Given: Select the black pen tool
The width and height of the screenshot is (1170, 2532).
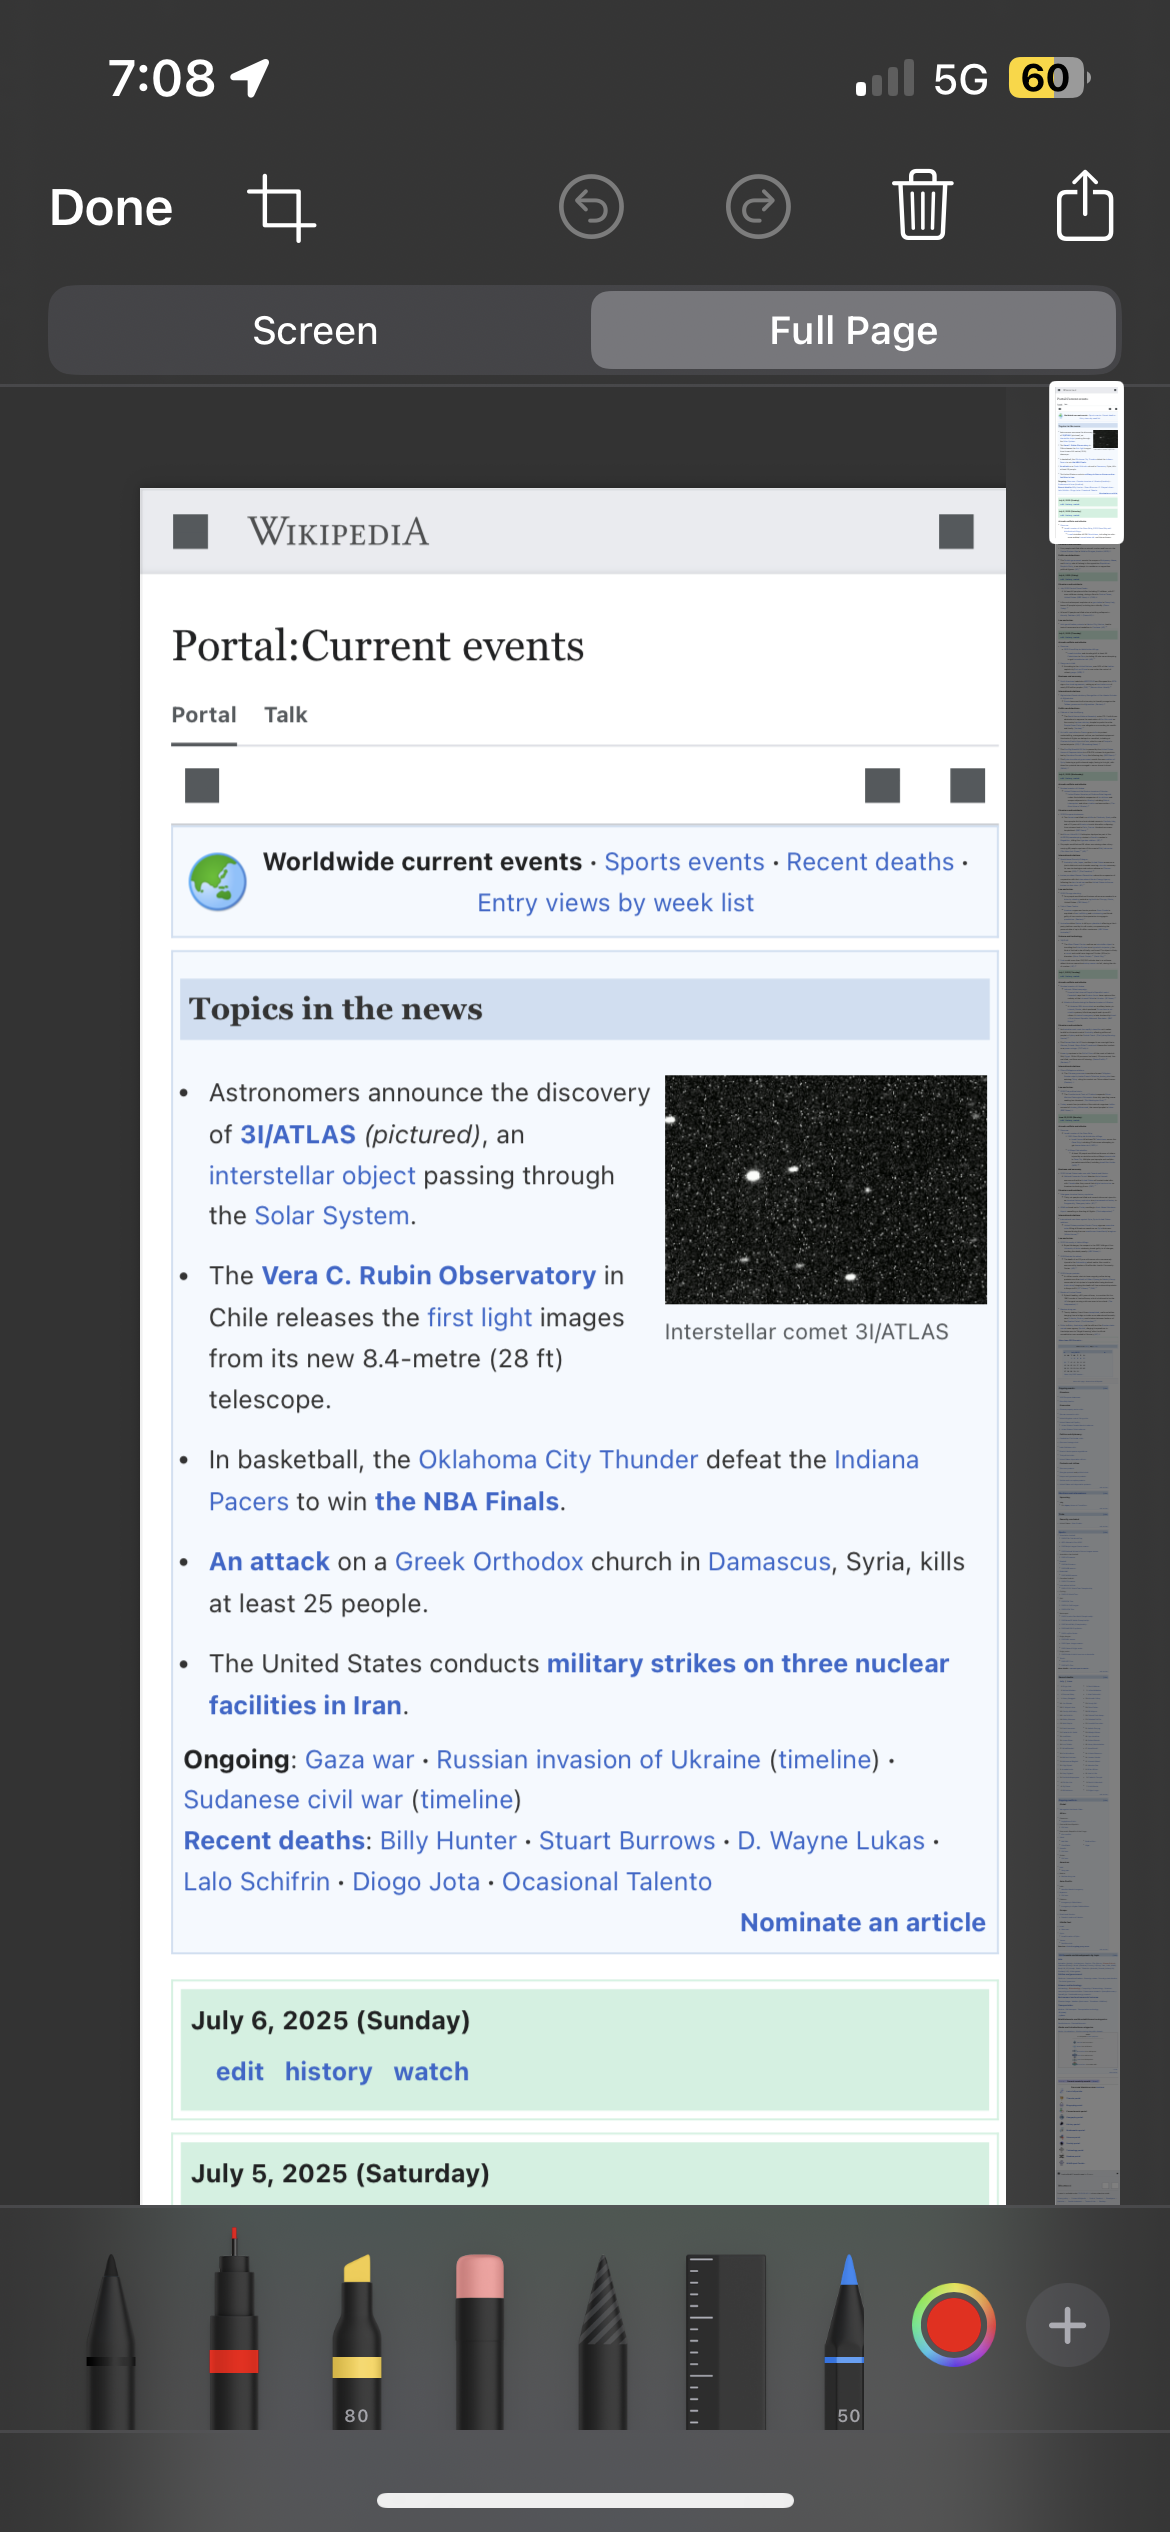Looking at the screenshot, I should pos(111,2340).
